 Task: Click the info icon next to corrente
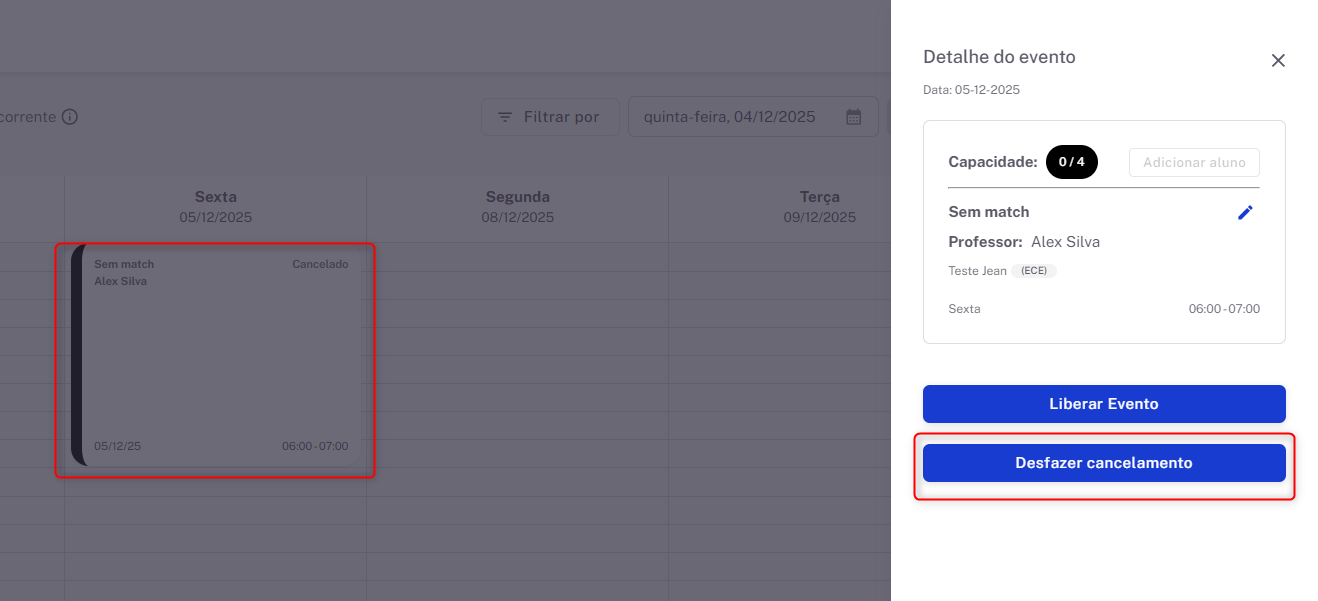click(69, 117)
